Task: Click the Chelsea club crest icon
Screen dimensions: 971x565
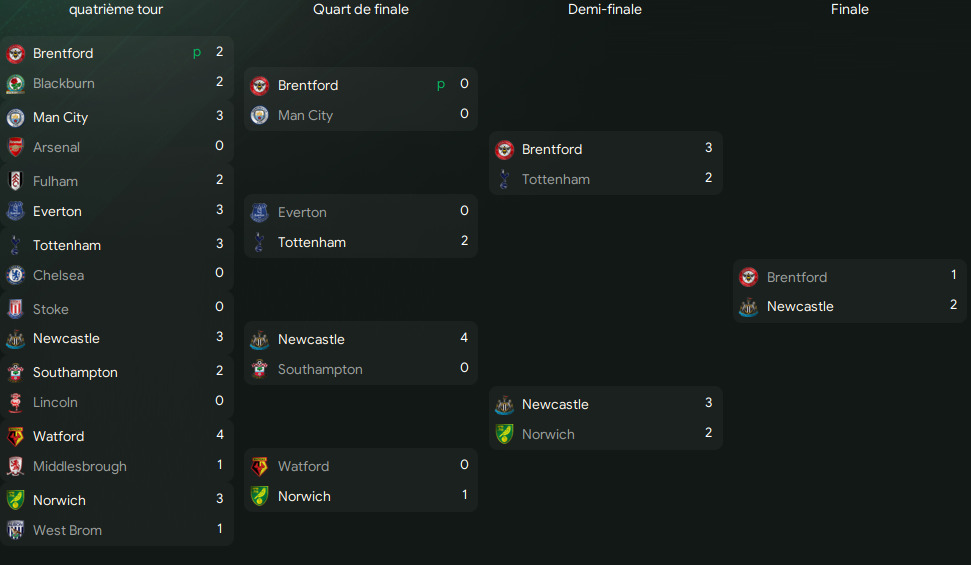Action: [x=15, y=275]
